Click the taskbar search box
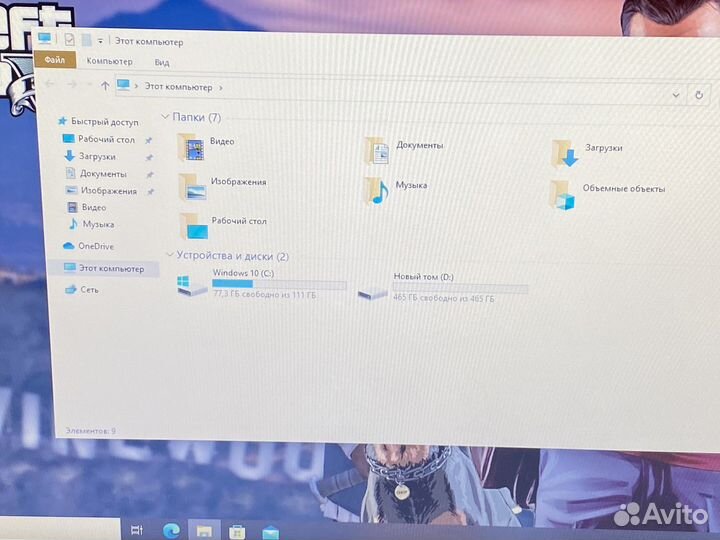The image size is (720, 540). coord(60,529)
